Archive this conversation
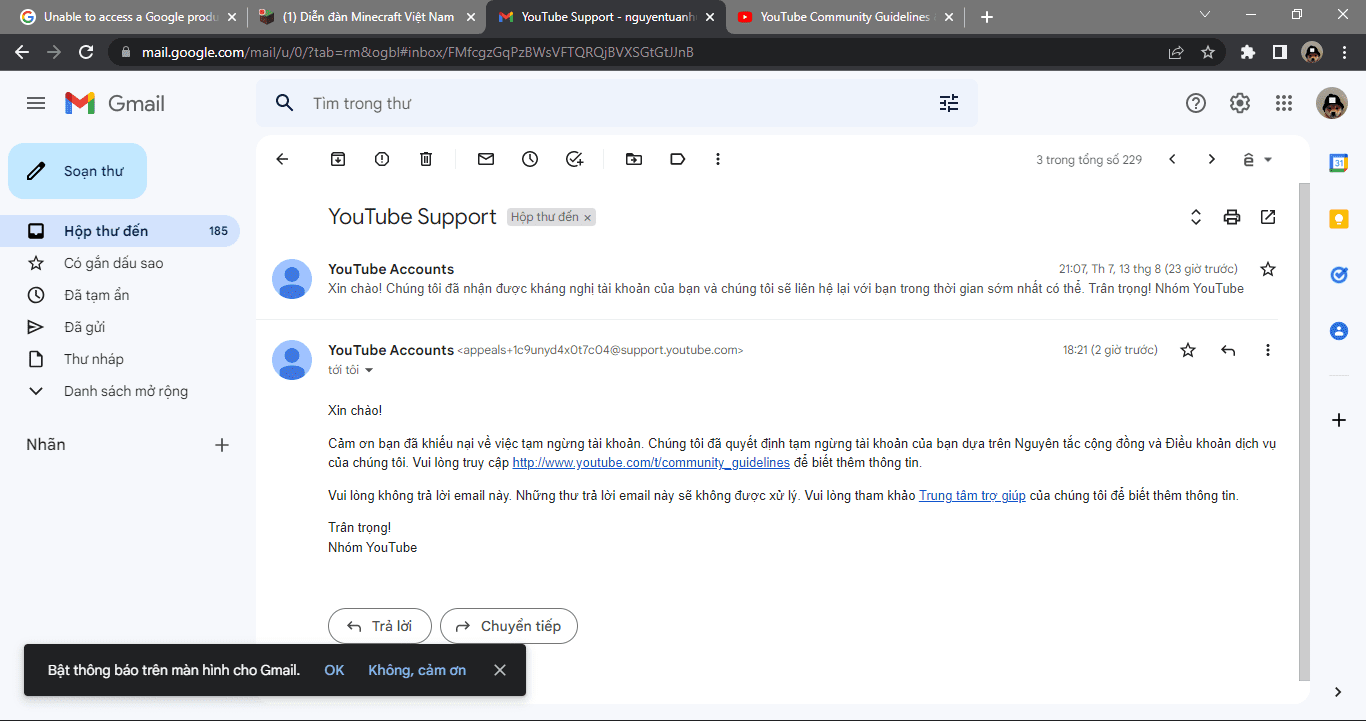This screenshot has height=721, width=1366. (x=338, y=159)
